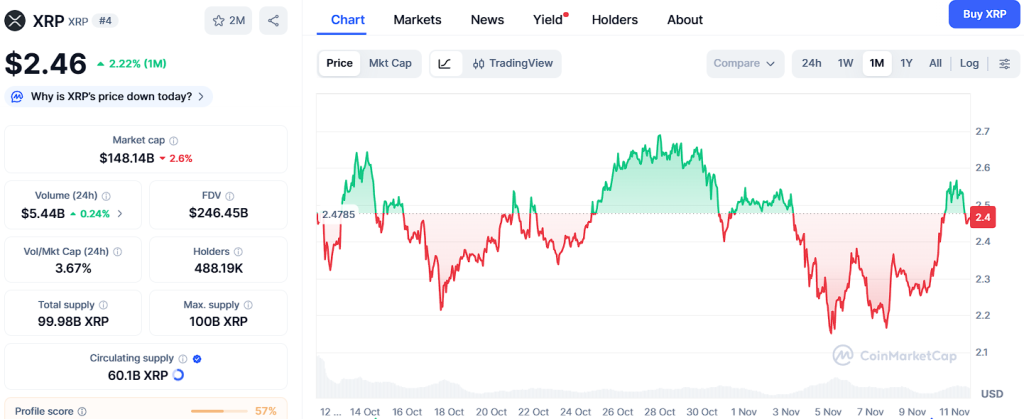Switch to the line chart icon view
This screenshot has width=1024, height=419.
coord(444,63)
